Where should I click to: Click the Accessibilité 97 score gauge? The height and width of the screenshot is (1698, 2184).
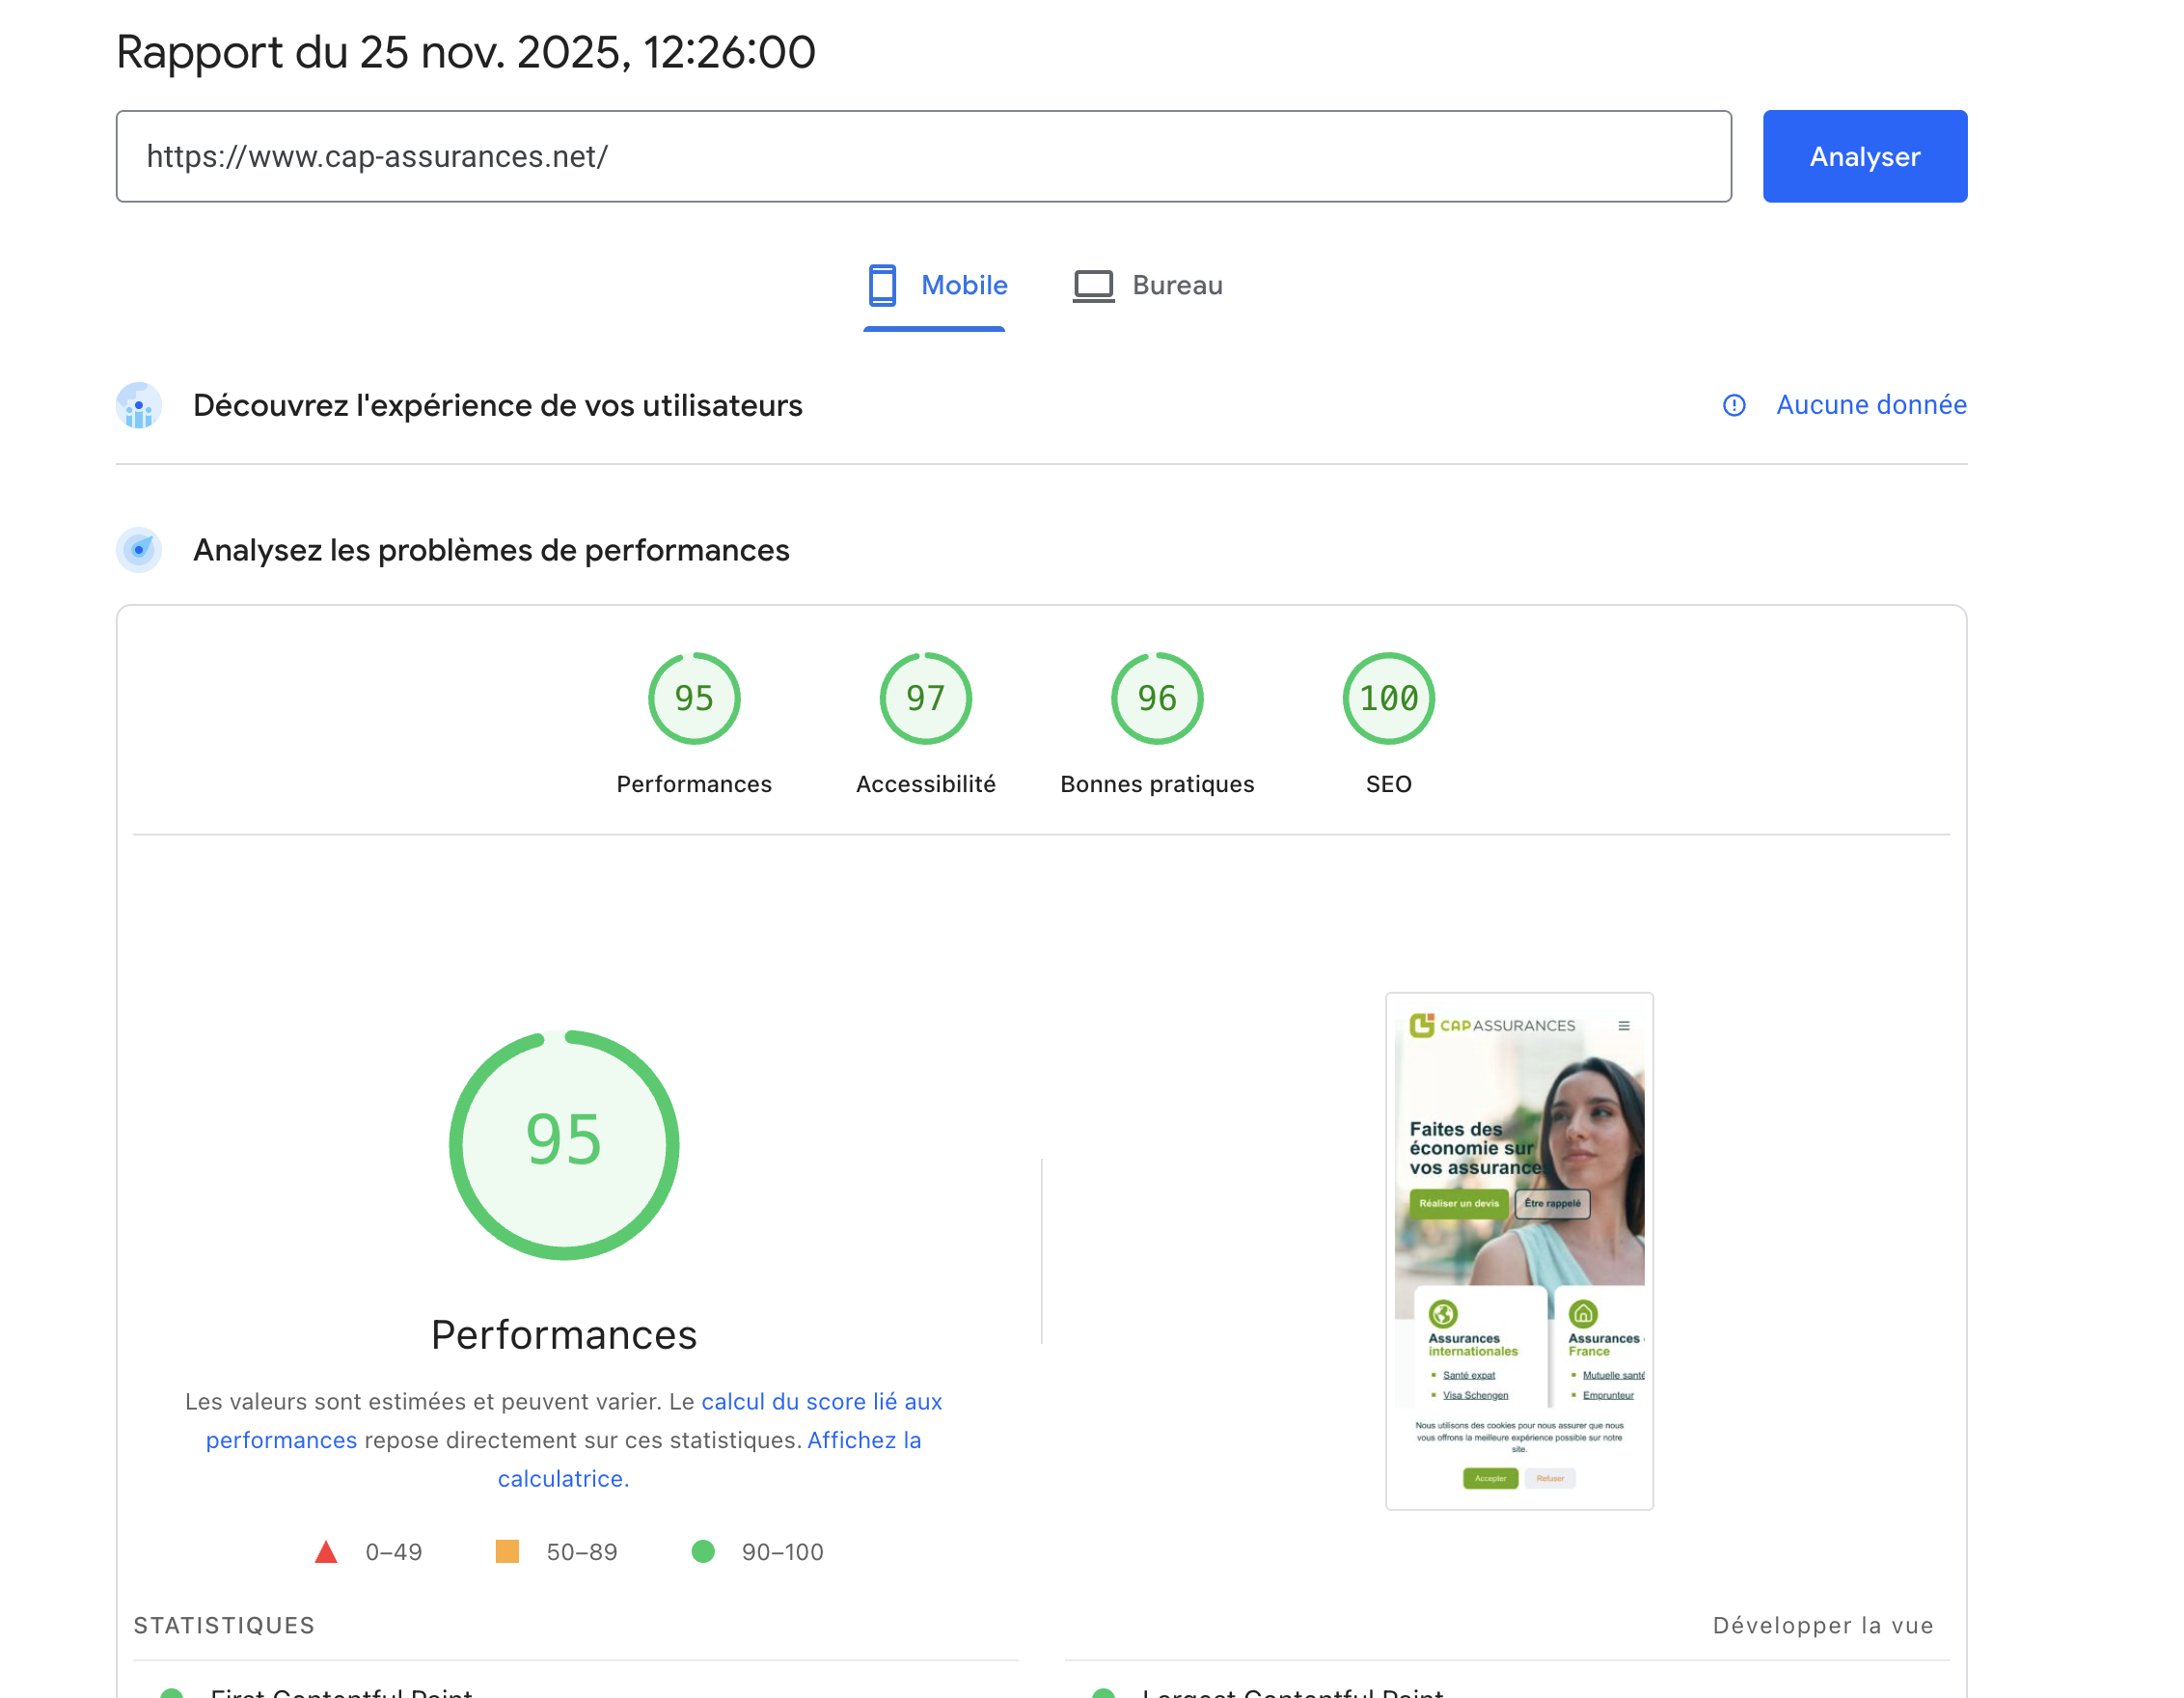pos(925,698)
